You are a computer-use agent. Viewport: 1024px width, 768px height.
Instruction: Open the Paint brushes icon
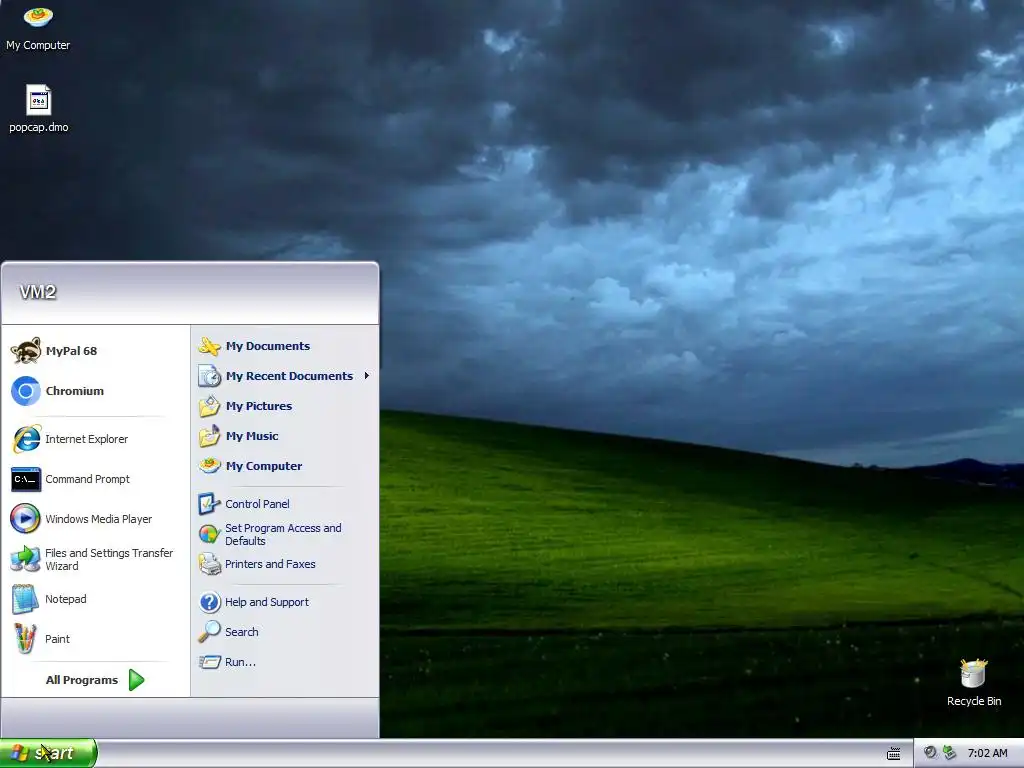pos(25,639)
